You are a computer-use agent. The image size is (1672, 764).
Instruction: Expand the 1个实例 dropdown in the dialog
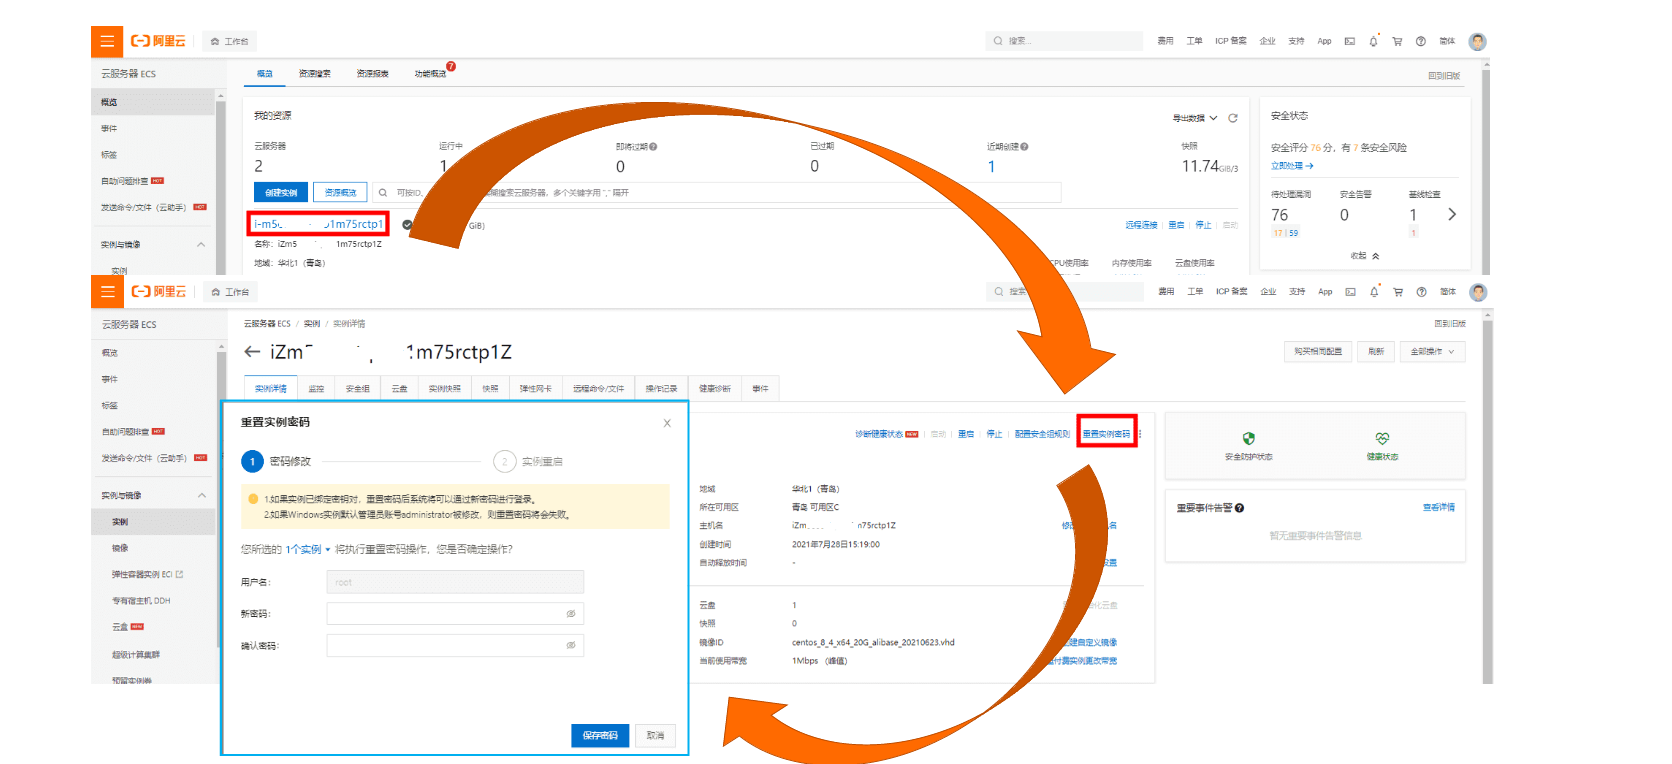click(x=308, y=550)
